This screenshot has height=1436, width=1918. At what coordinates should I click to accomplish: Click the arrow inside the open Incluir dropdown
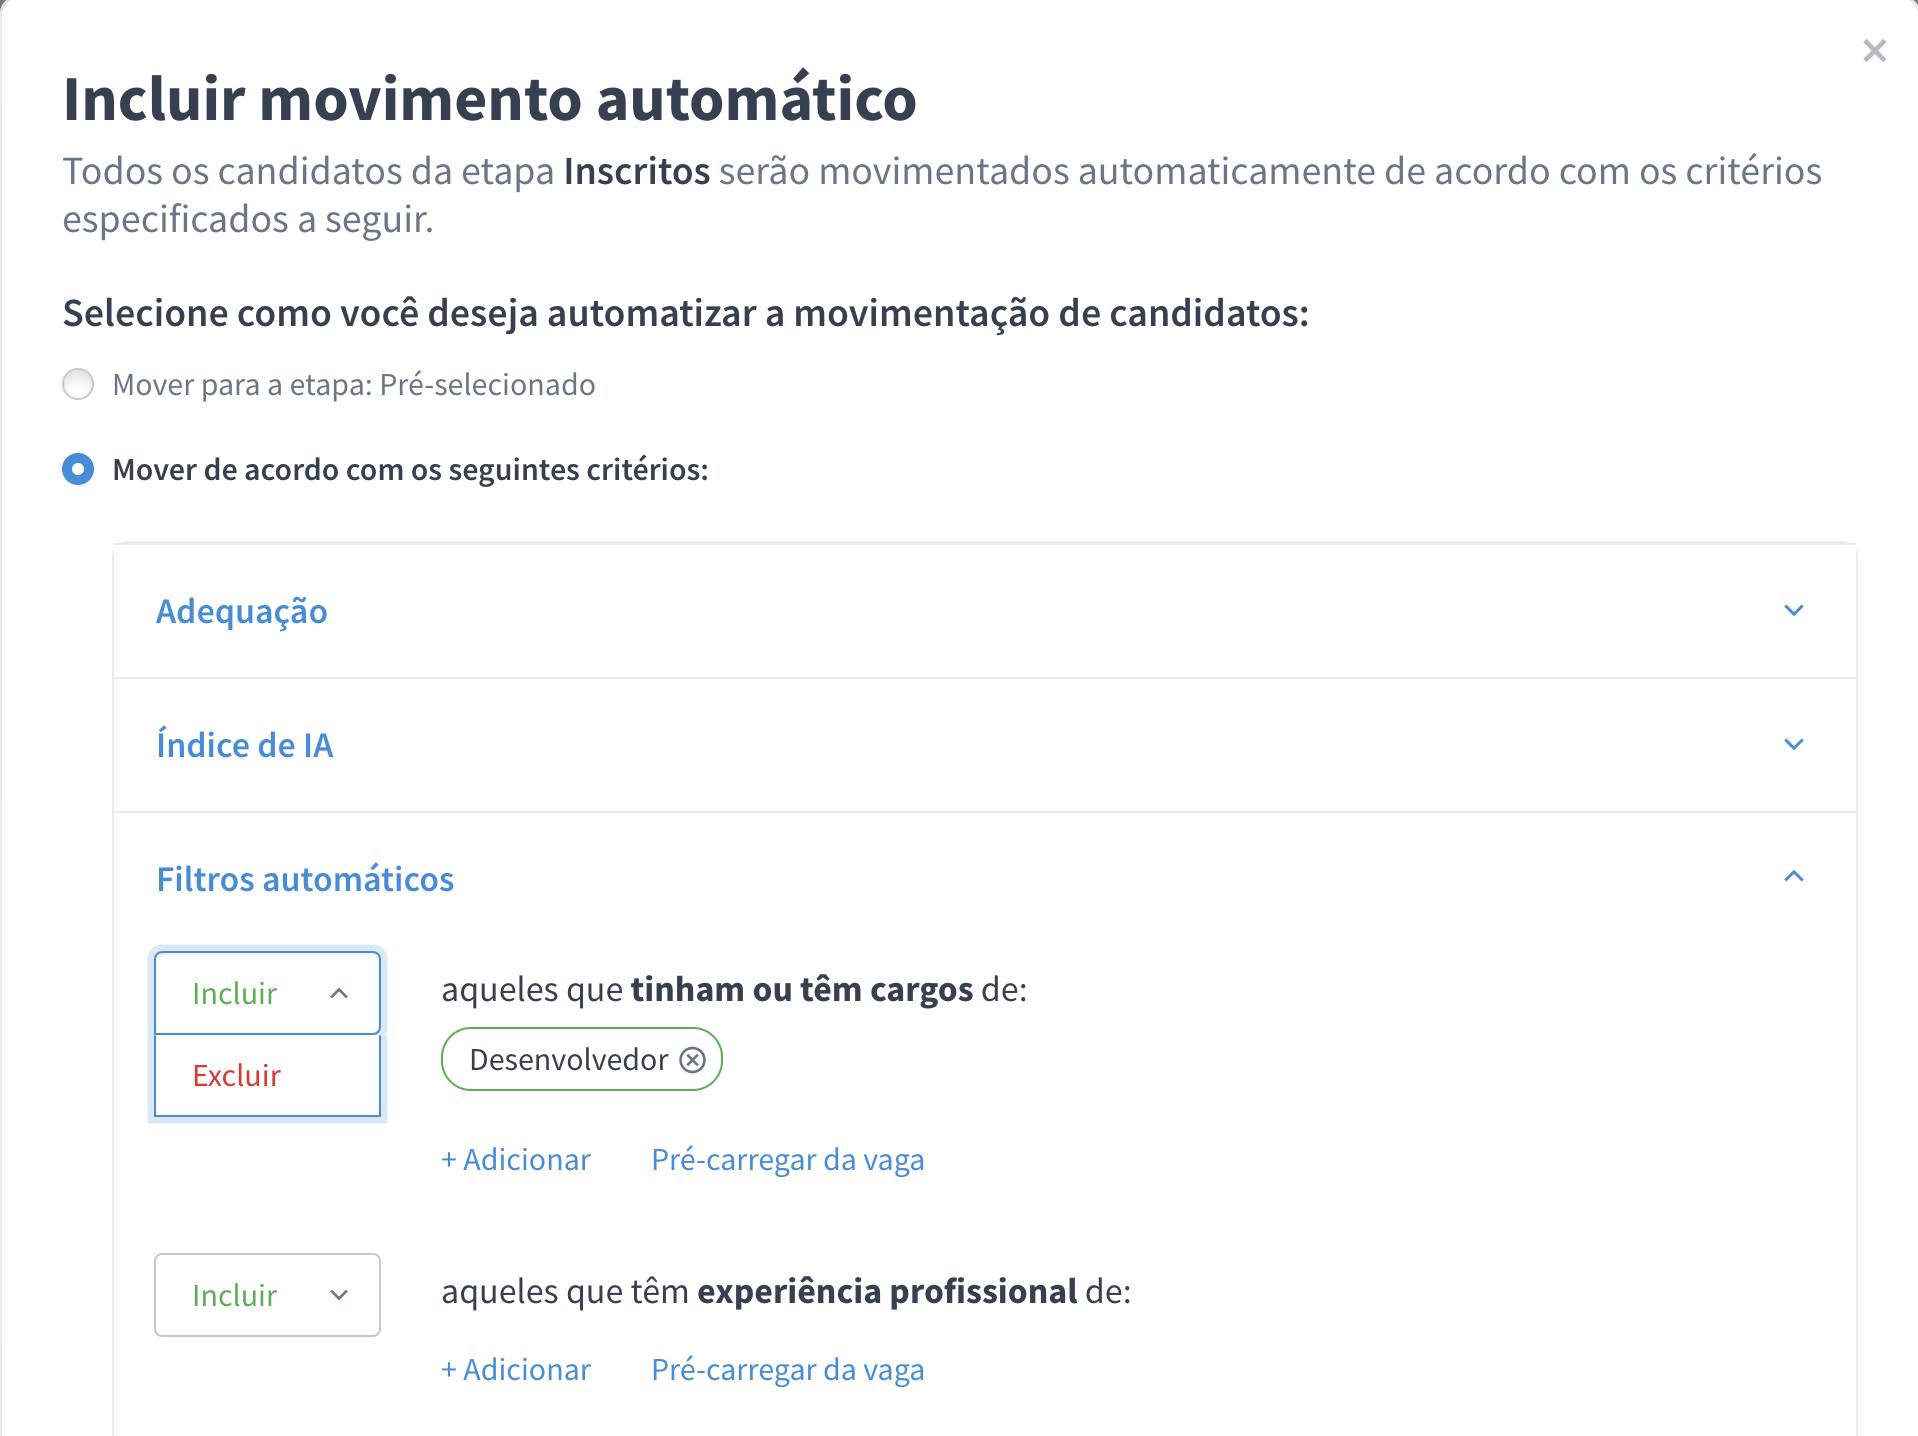(338, 993)
